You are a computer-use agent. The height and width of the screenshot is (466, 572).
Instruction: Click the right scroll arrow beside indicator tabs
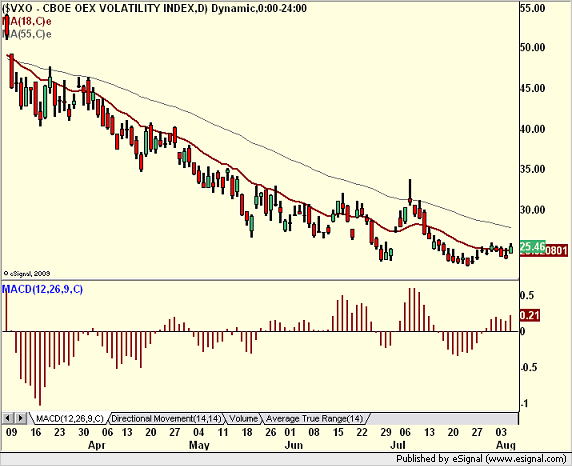[x=20, y=418]
